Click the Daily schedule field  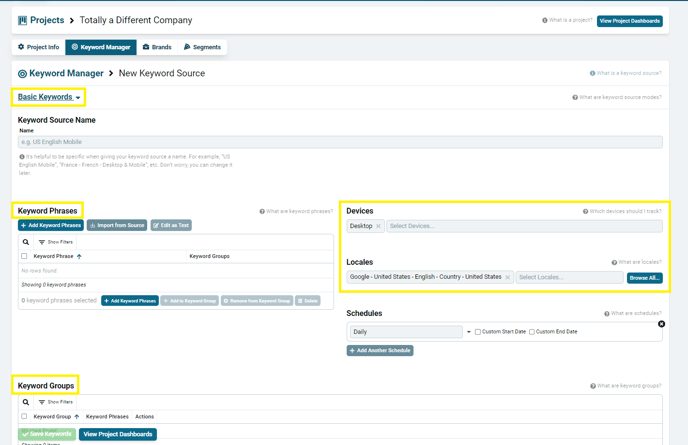click(406, 332)
